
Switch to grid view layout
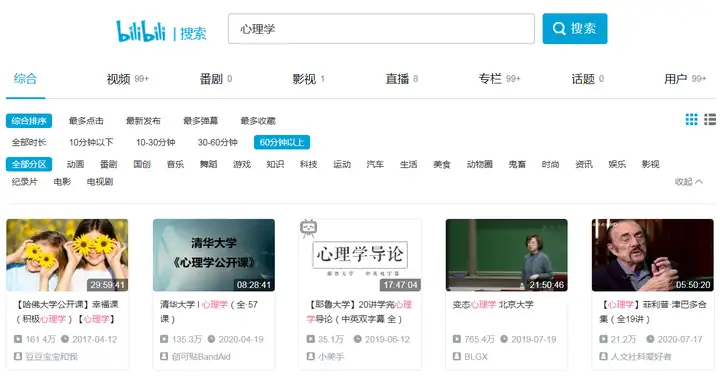point(691,119)
